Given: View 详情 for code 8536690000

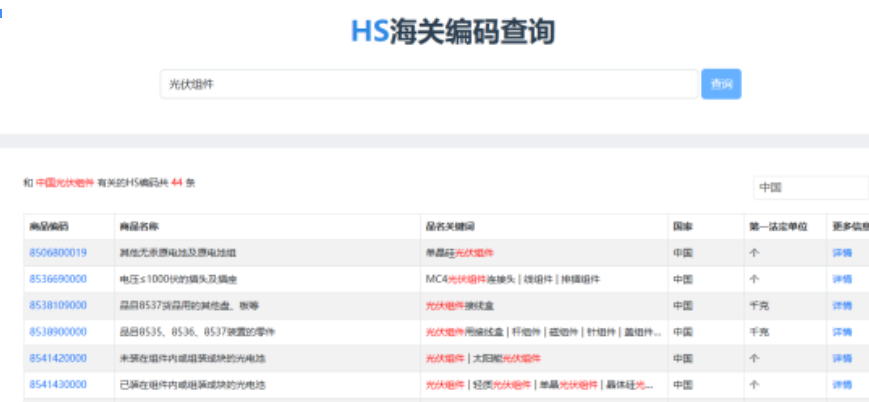Looking at the screenshot, I should pyautogui.click(x=842, y=279).
